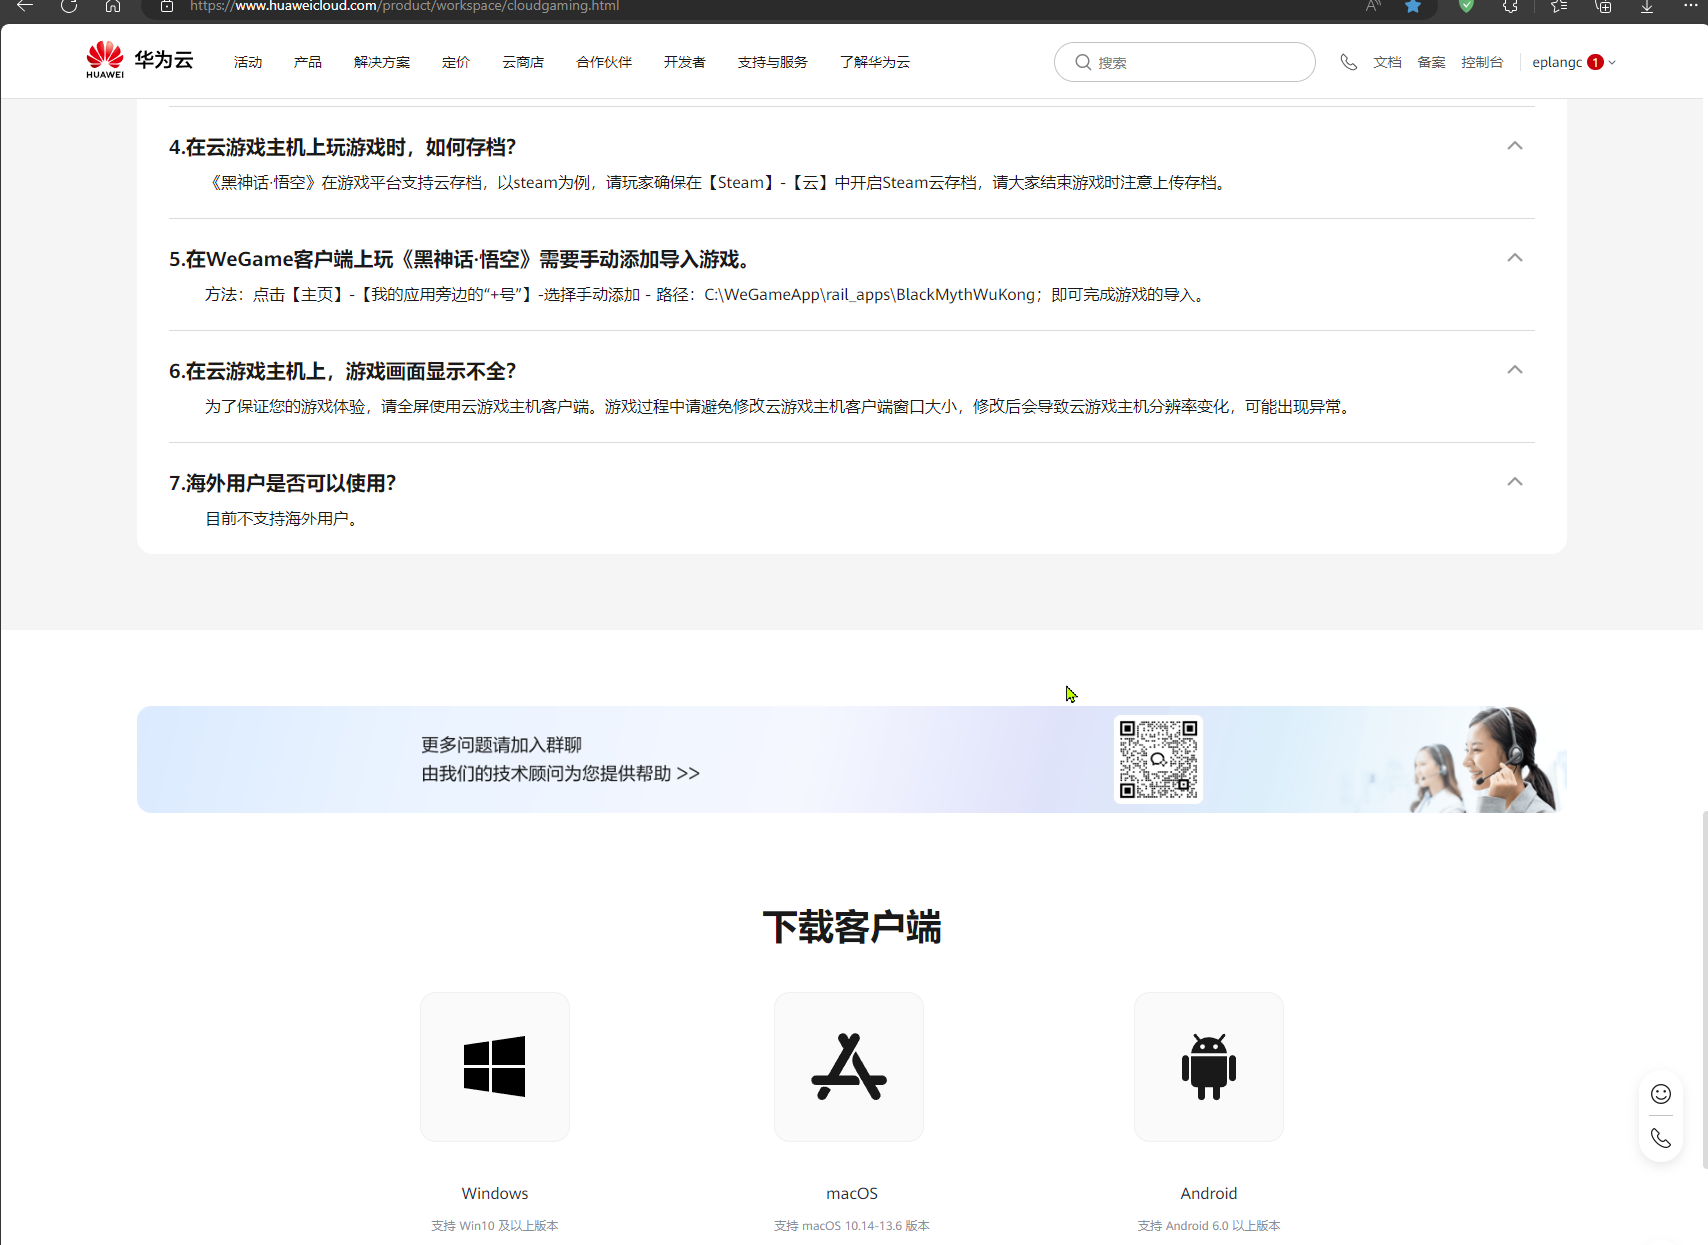
Task: Open the browser collections icon
Action: tap(1603, 6)
